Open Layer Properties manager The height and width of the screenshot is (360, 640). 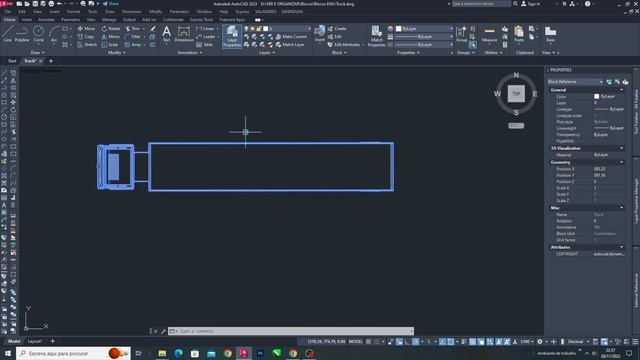(232, 36)
